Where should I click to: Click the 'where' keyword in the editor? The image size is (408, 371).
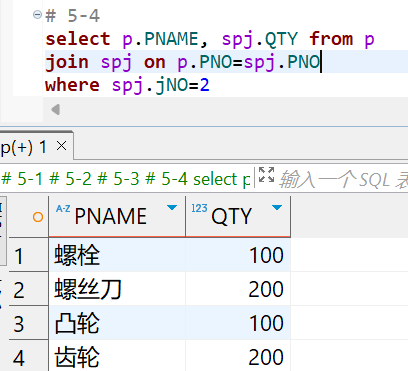[72, 85]
